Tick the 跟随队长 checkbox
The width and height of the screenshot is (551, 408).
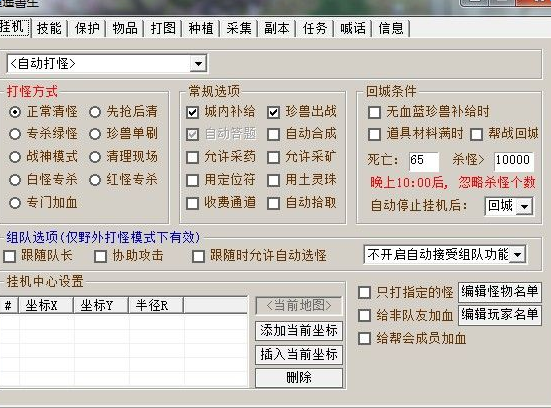[x=9, y=256]
